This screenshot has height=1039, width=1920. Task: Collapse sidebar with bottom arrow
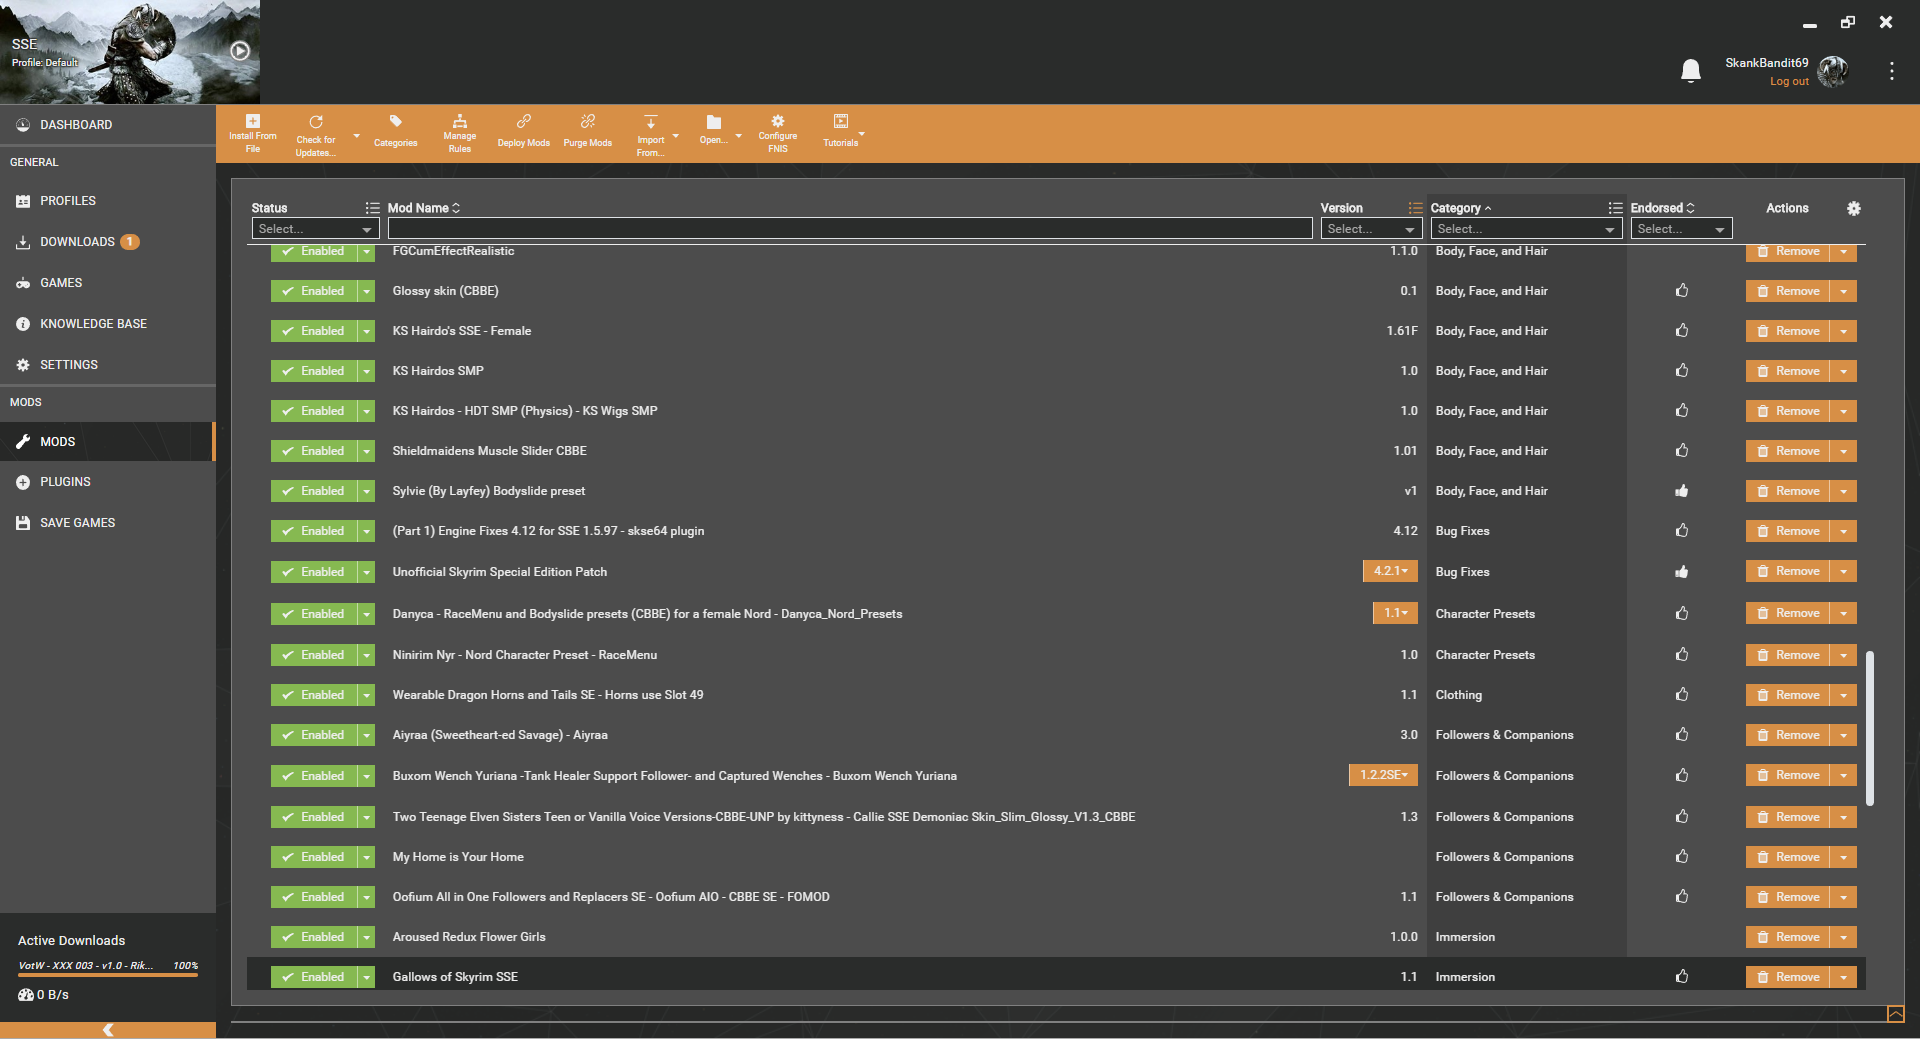(108, 1030)
